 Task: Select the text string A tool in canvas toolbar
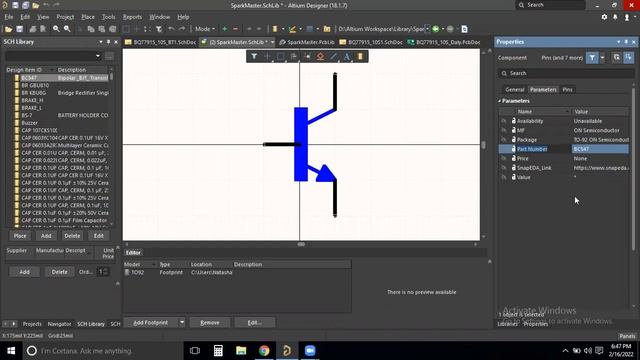tap(347, 56)
